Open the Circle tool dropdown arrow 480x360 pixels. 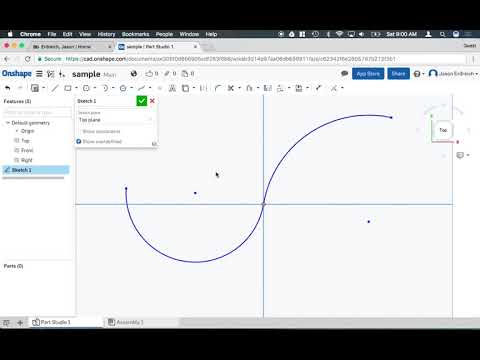click(95, 88)
